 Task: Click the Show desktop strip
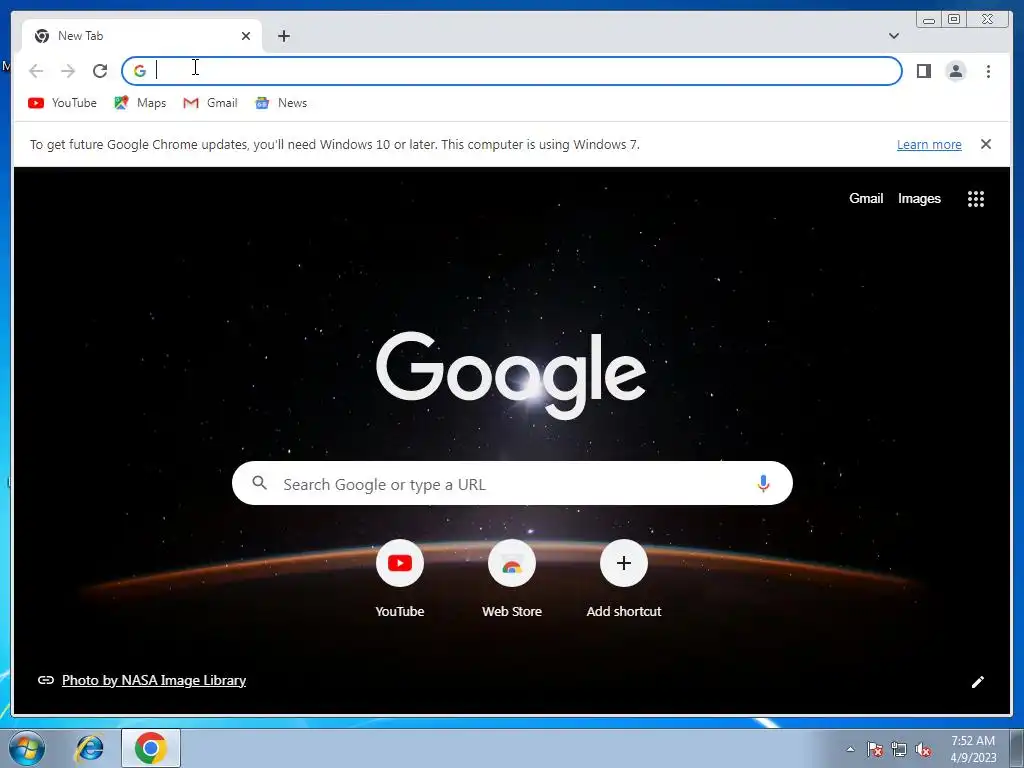click(x=1017, y=748)
